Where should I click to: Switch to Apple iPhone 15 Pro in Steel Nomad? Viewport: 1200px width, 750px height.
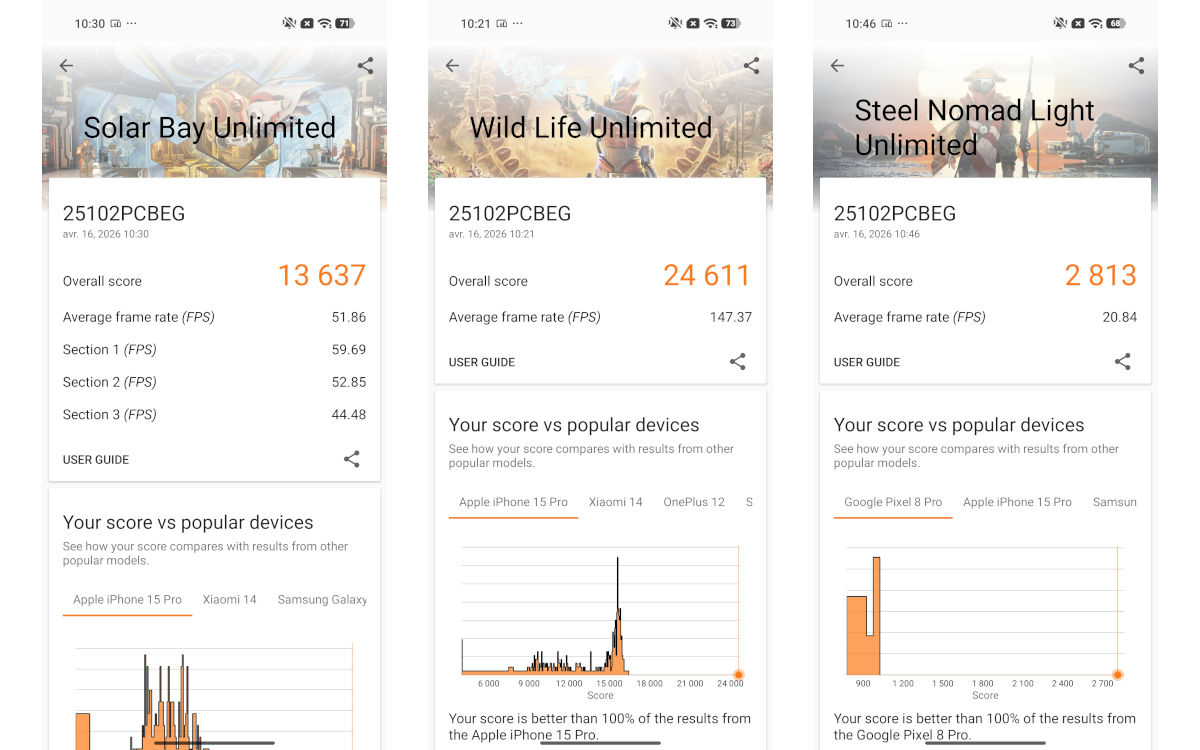[x=1017, y=502]
